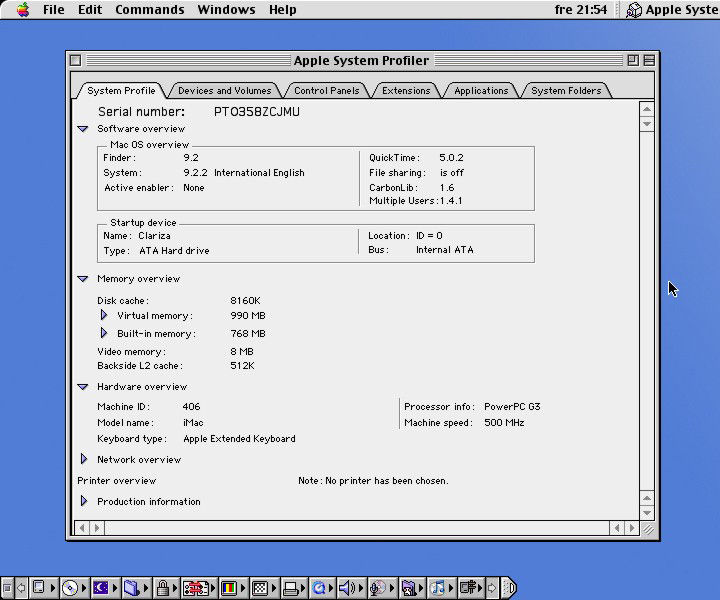
Task: Click the top vertical scroll down arrow
Action: point(647,124)
